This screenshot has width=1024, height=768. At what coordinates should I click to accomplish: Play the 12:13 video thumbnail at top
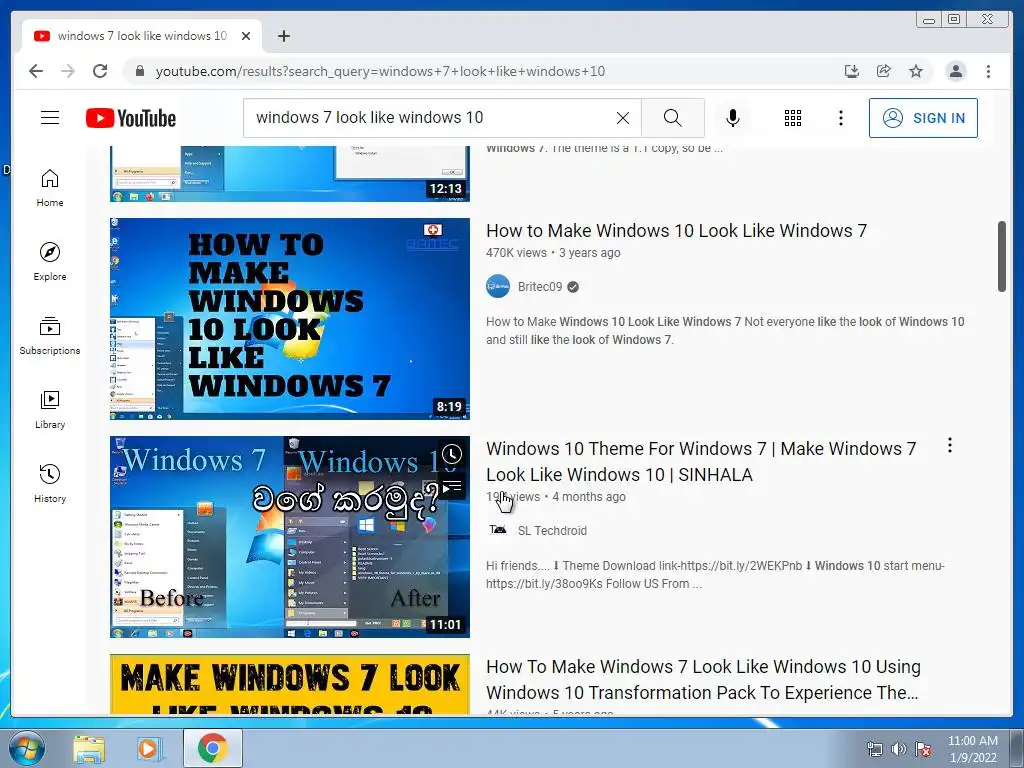[290, 174]
